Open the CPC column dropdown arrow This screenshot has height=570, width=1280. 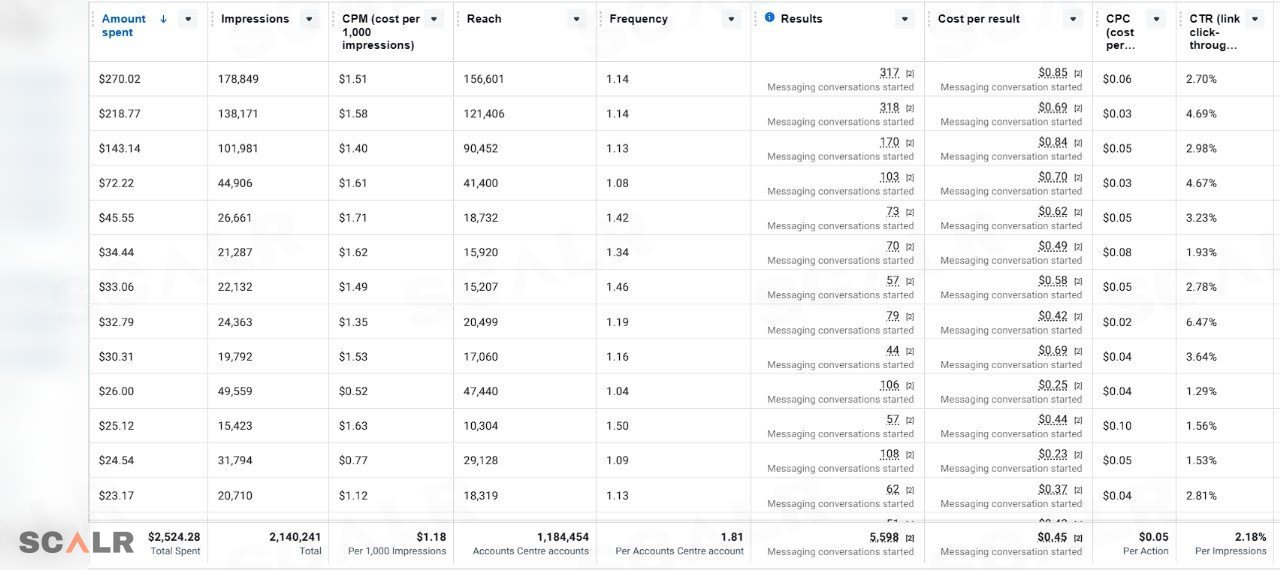click(1156, 19)
